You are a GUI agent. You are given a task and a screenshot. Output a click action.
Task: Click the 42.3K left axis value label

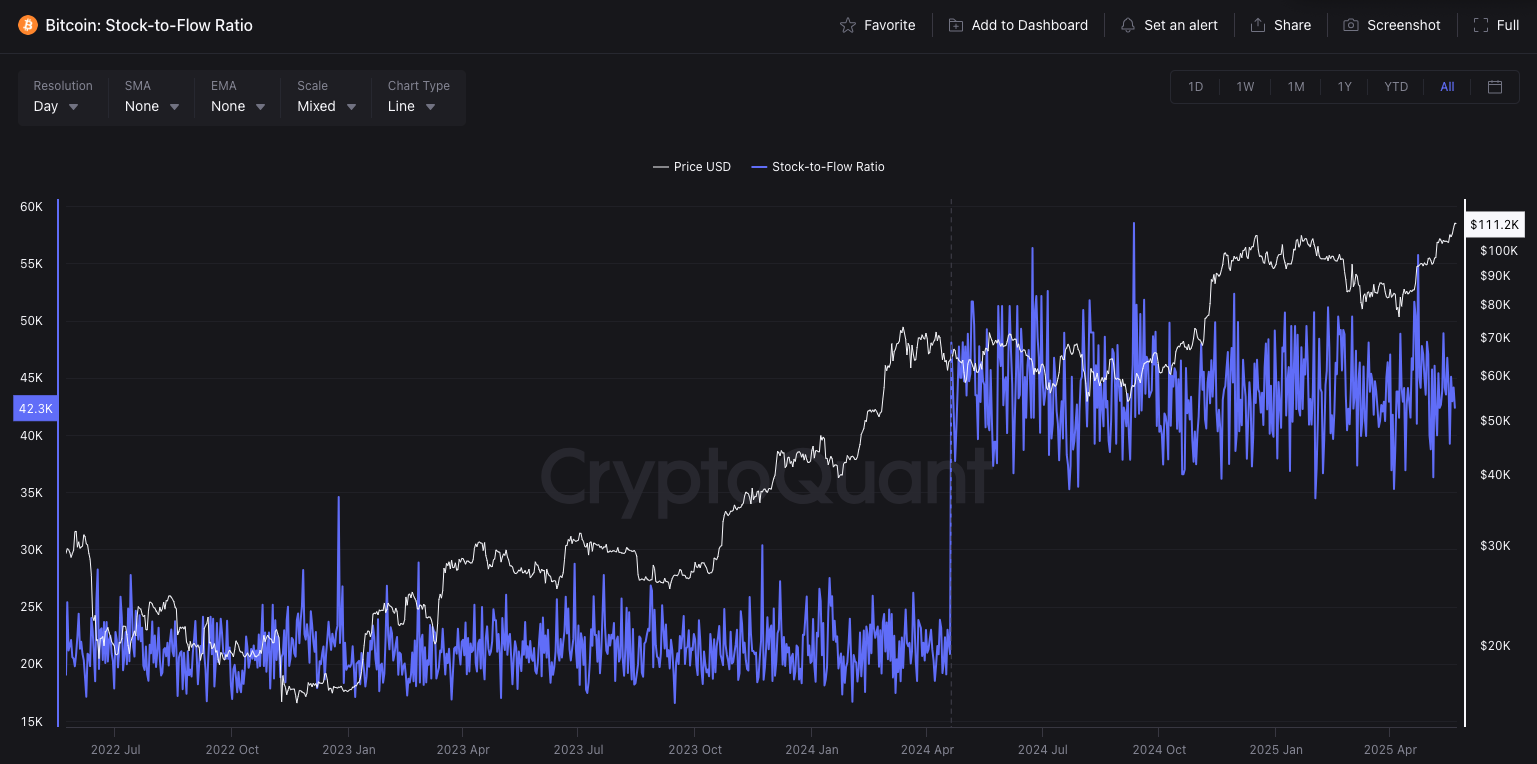point(35,408)
